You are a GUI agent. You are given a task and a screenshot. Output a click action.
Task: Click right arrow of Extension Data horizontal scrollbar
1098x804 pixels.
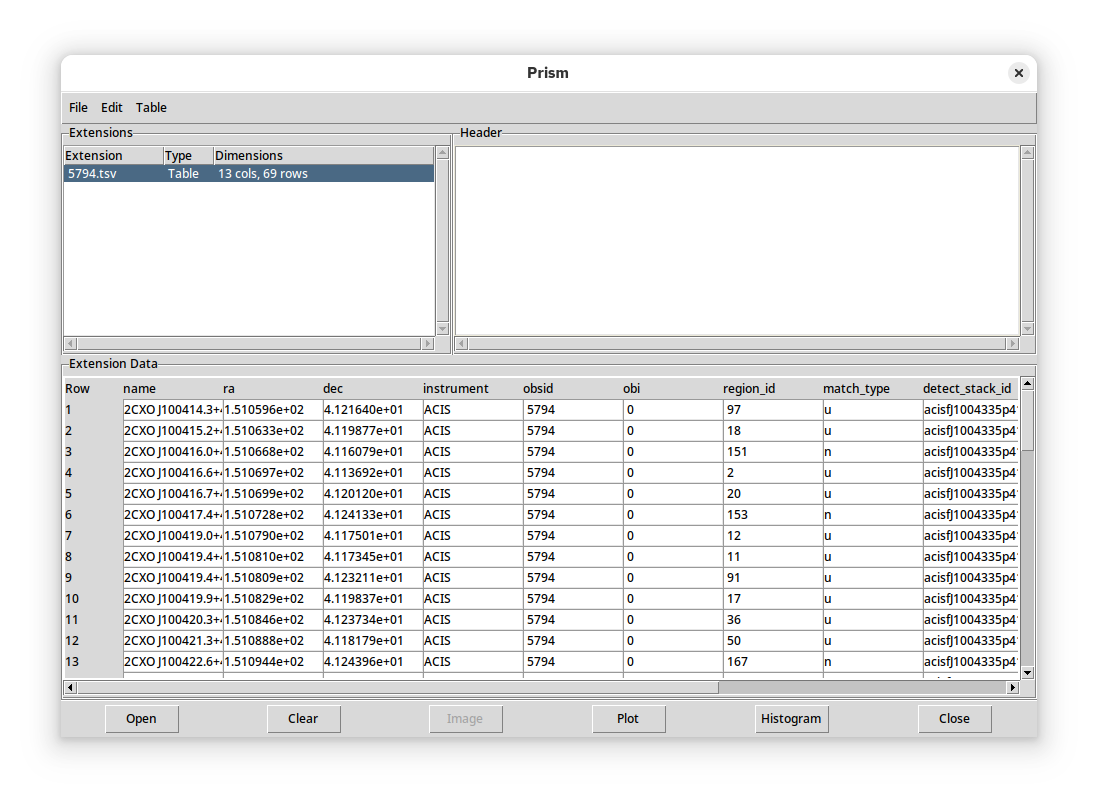[1013, 688]
